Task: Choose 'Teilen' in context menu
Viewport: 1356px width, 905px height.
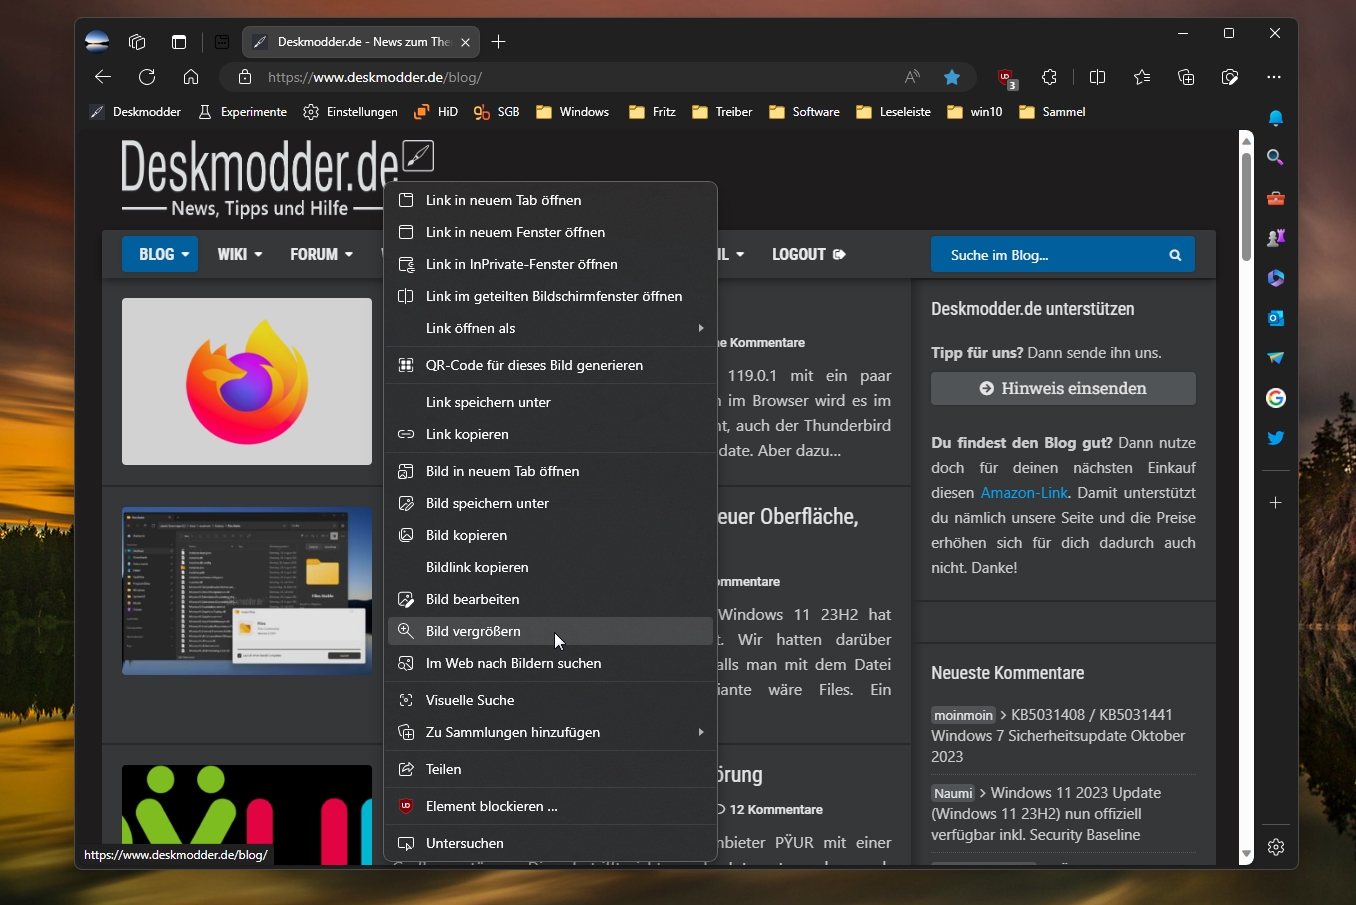Action: (x=551, y=769)
